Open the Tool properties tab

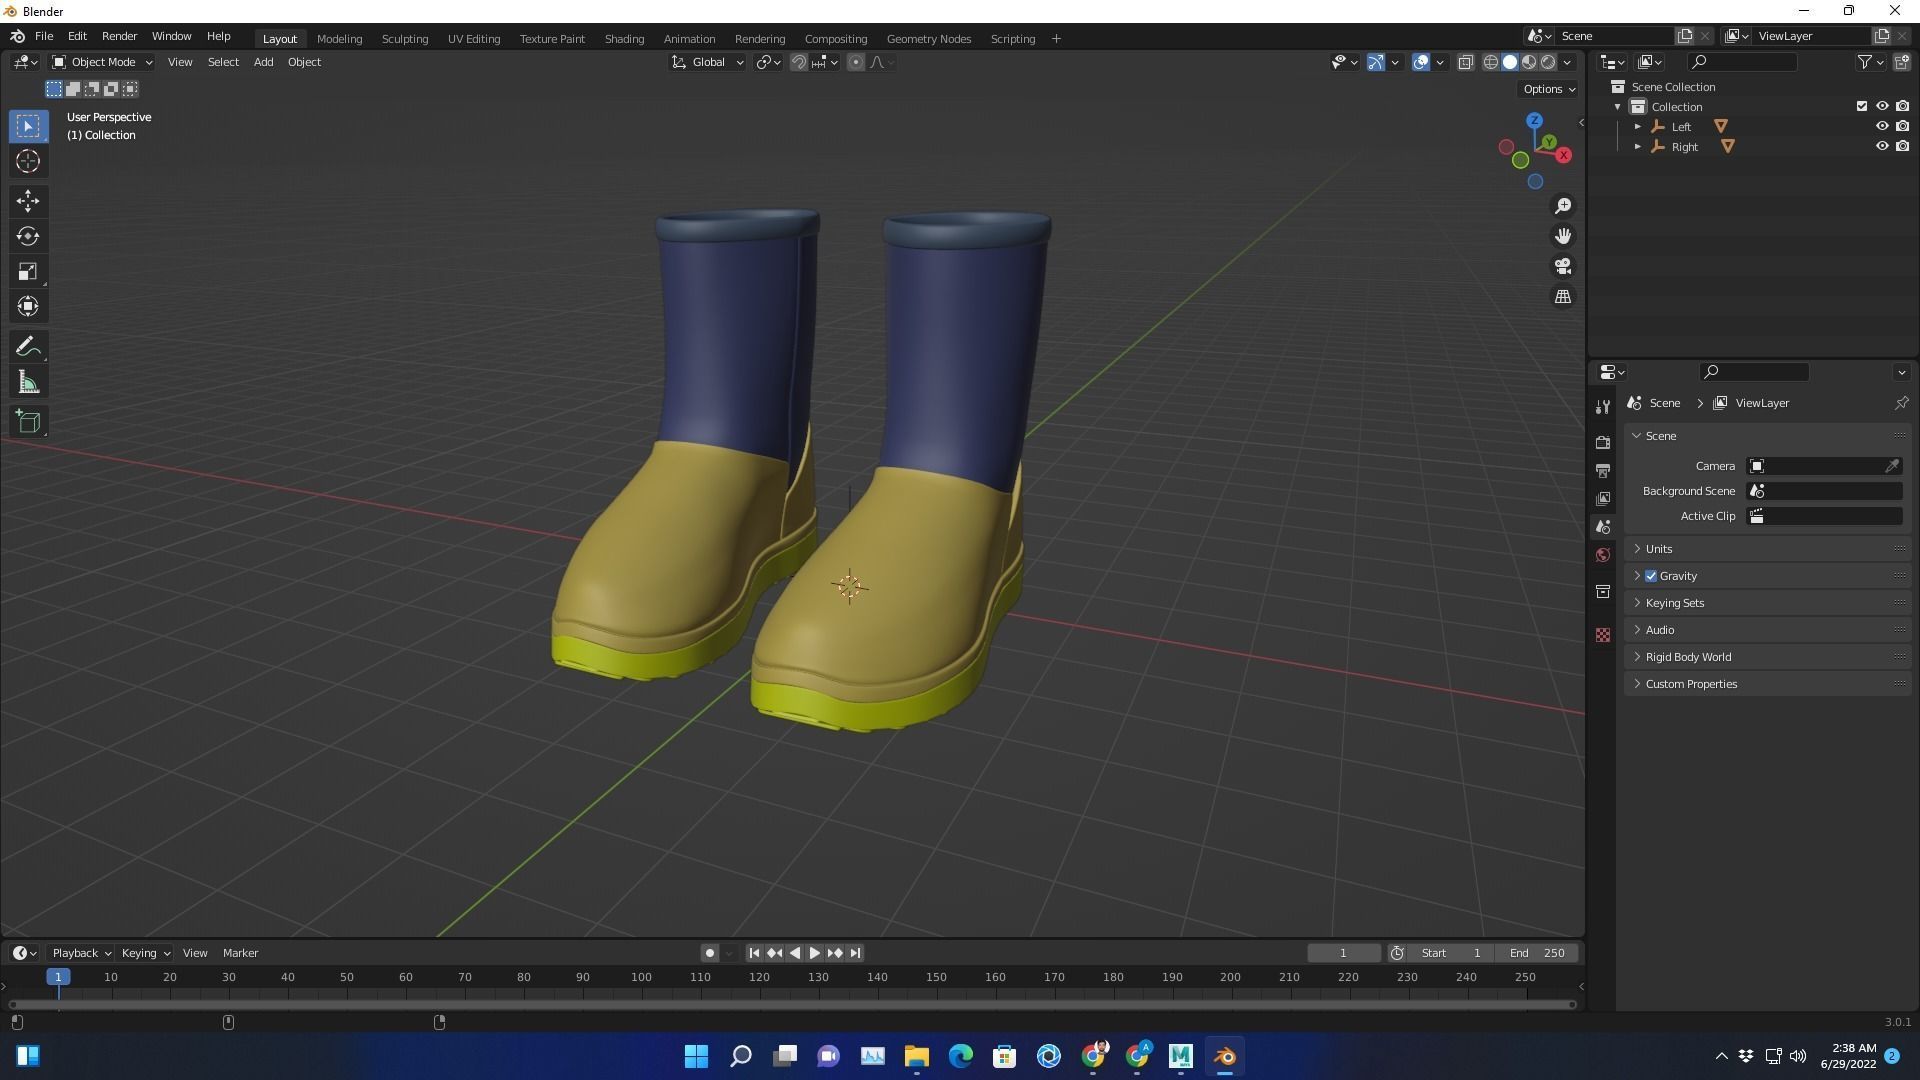(1603, 406)
